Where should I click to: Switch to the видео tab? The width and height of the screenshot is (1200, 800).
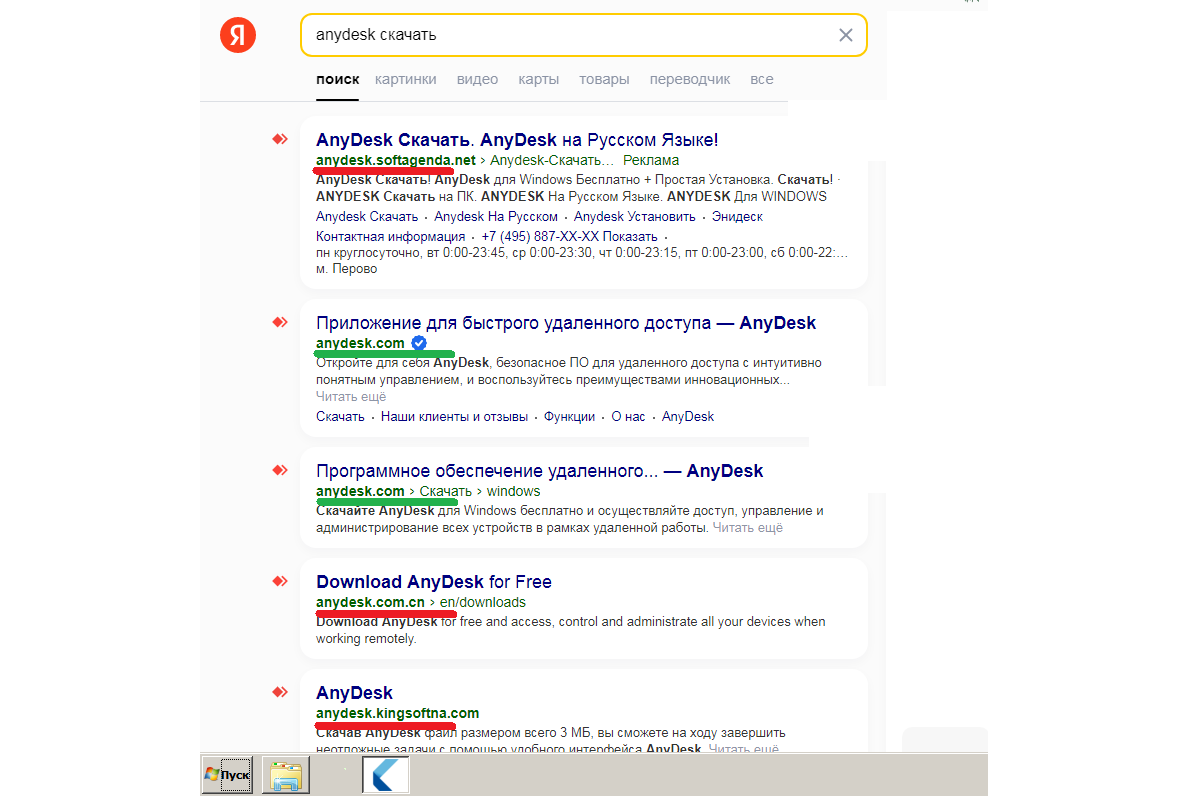[477, 79]
